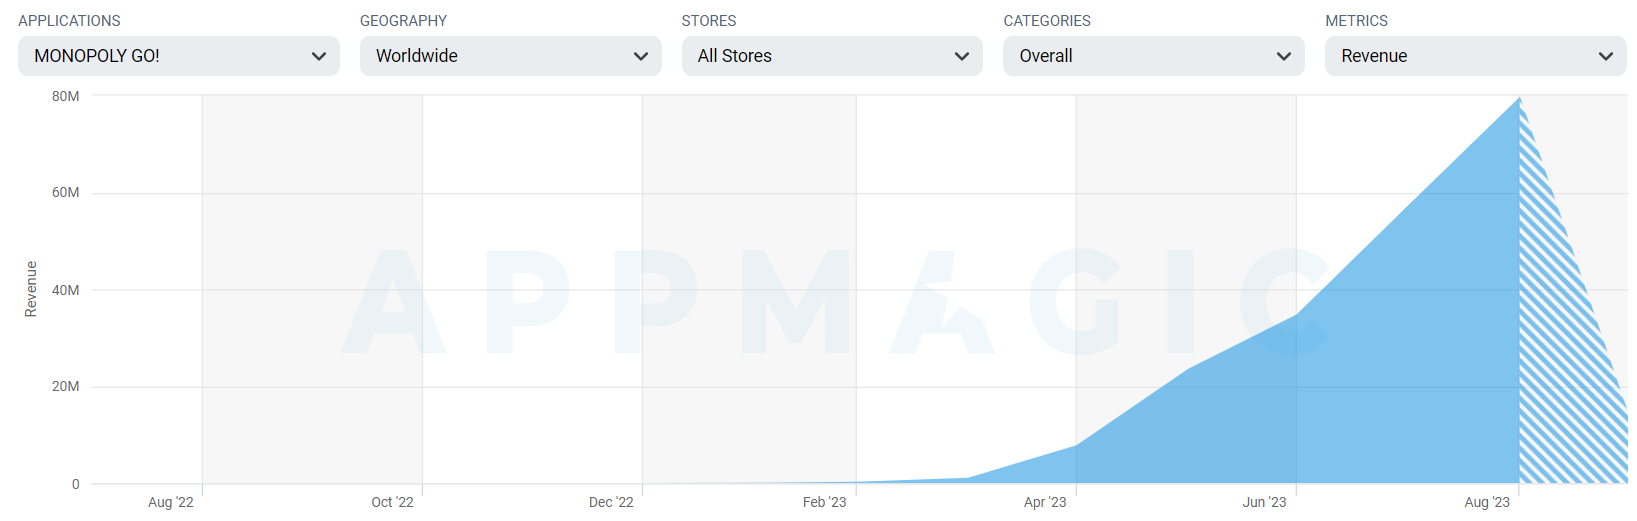
Task: Click the chevron arrow in All Stores selector
Action: (962, 56)
